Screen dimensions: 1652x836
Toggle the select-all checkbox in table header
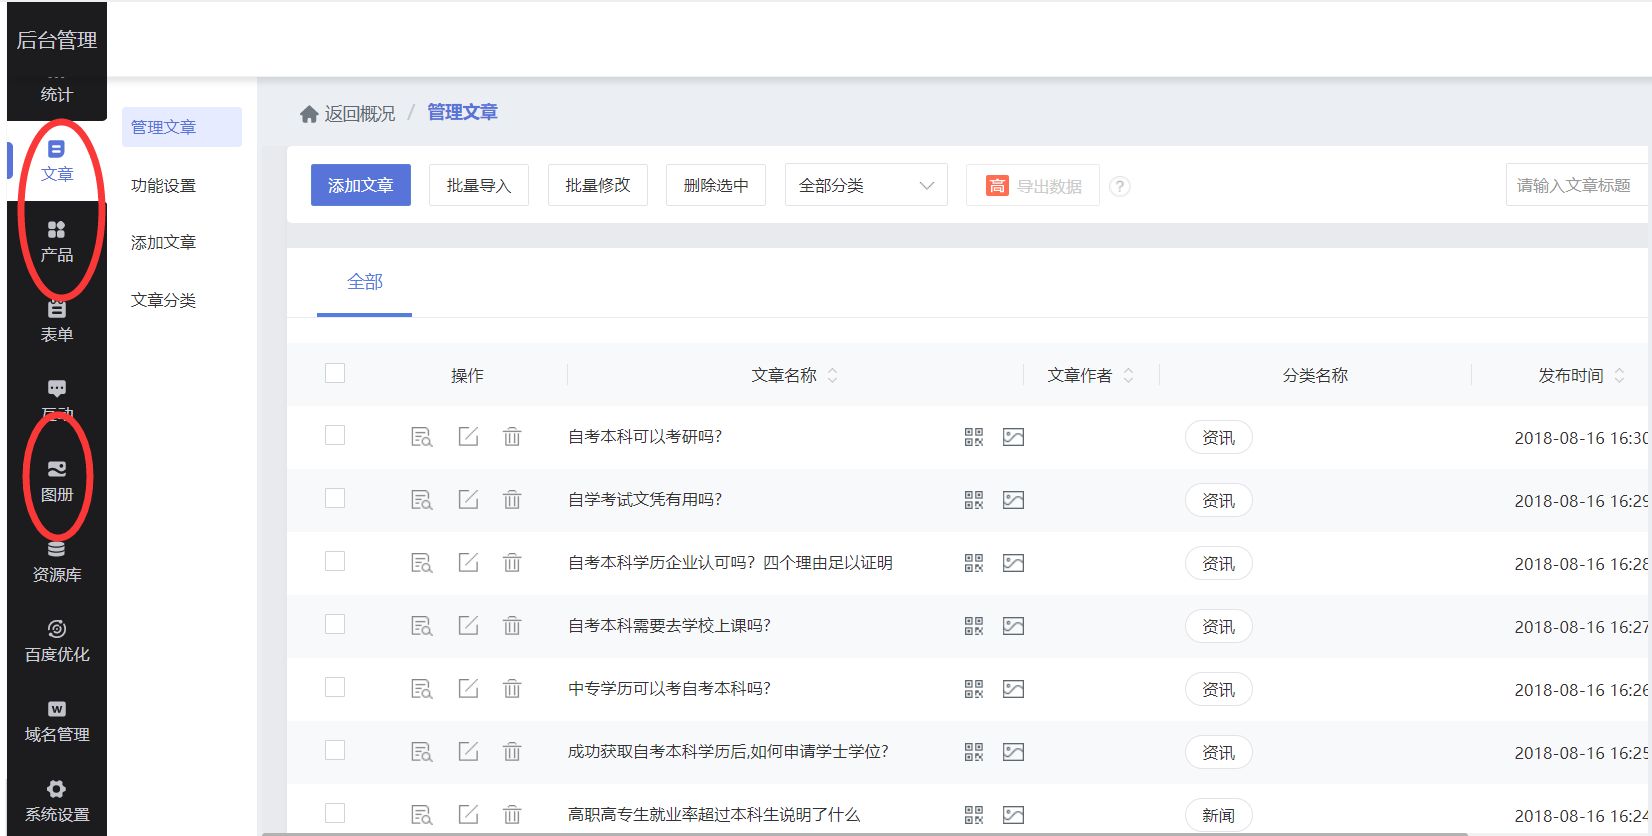[335, 373]
